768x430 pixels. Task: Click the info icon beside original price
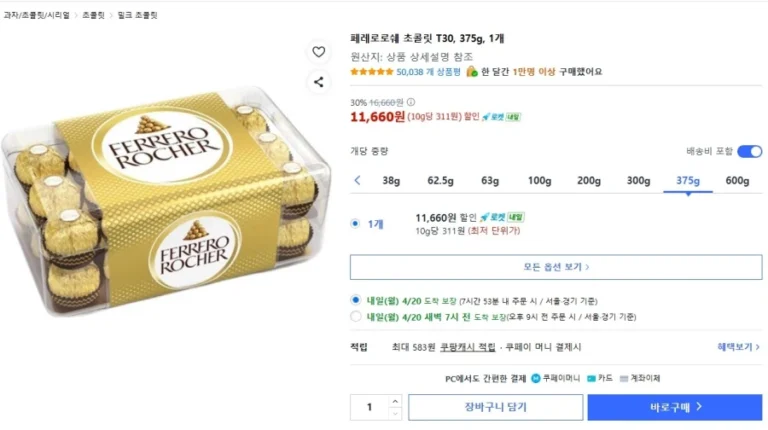click(411, 102)
